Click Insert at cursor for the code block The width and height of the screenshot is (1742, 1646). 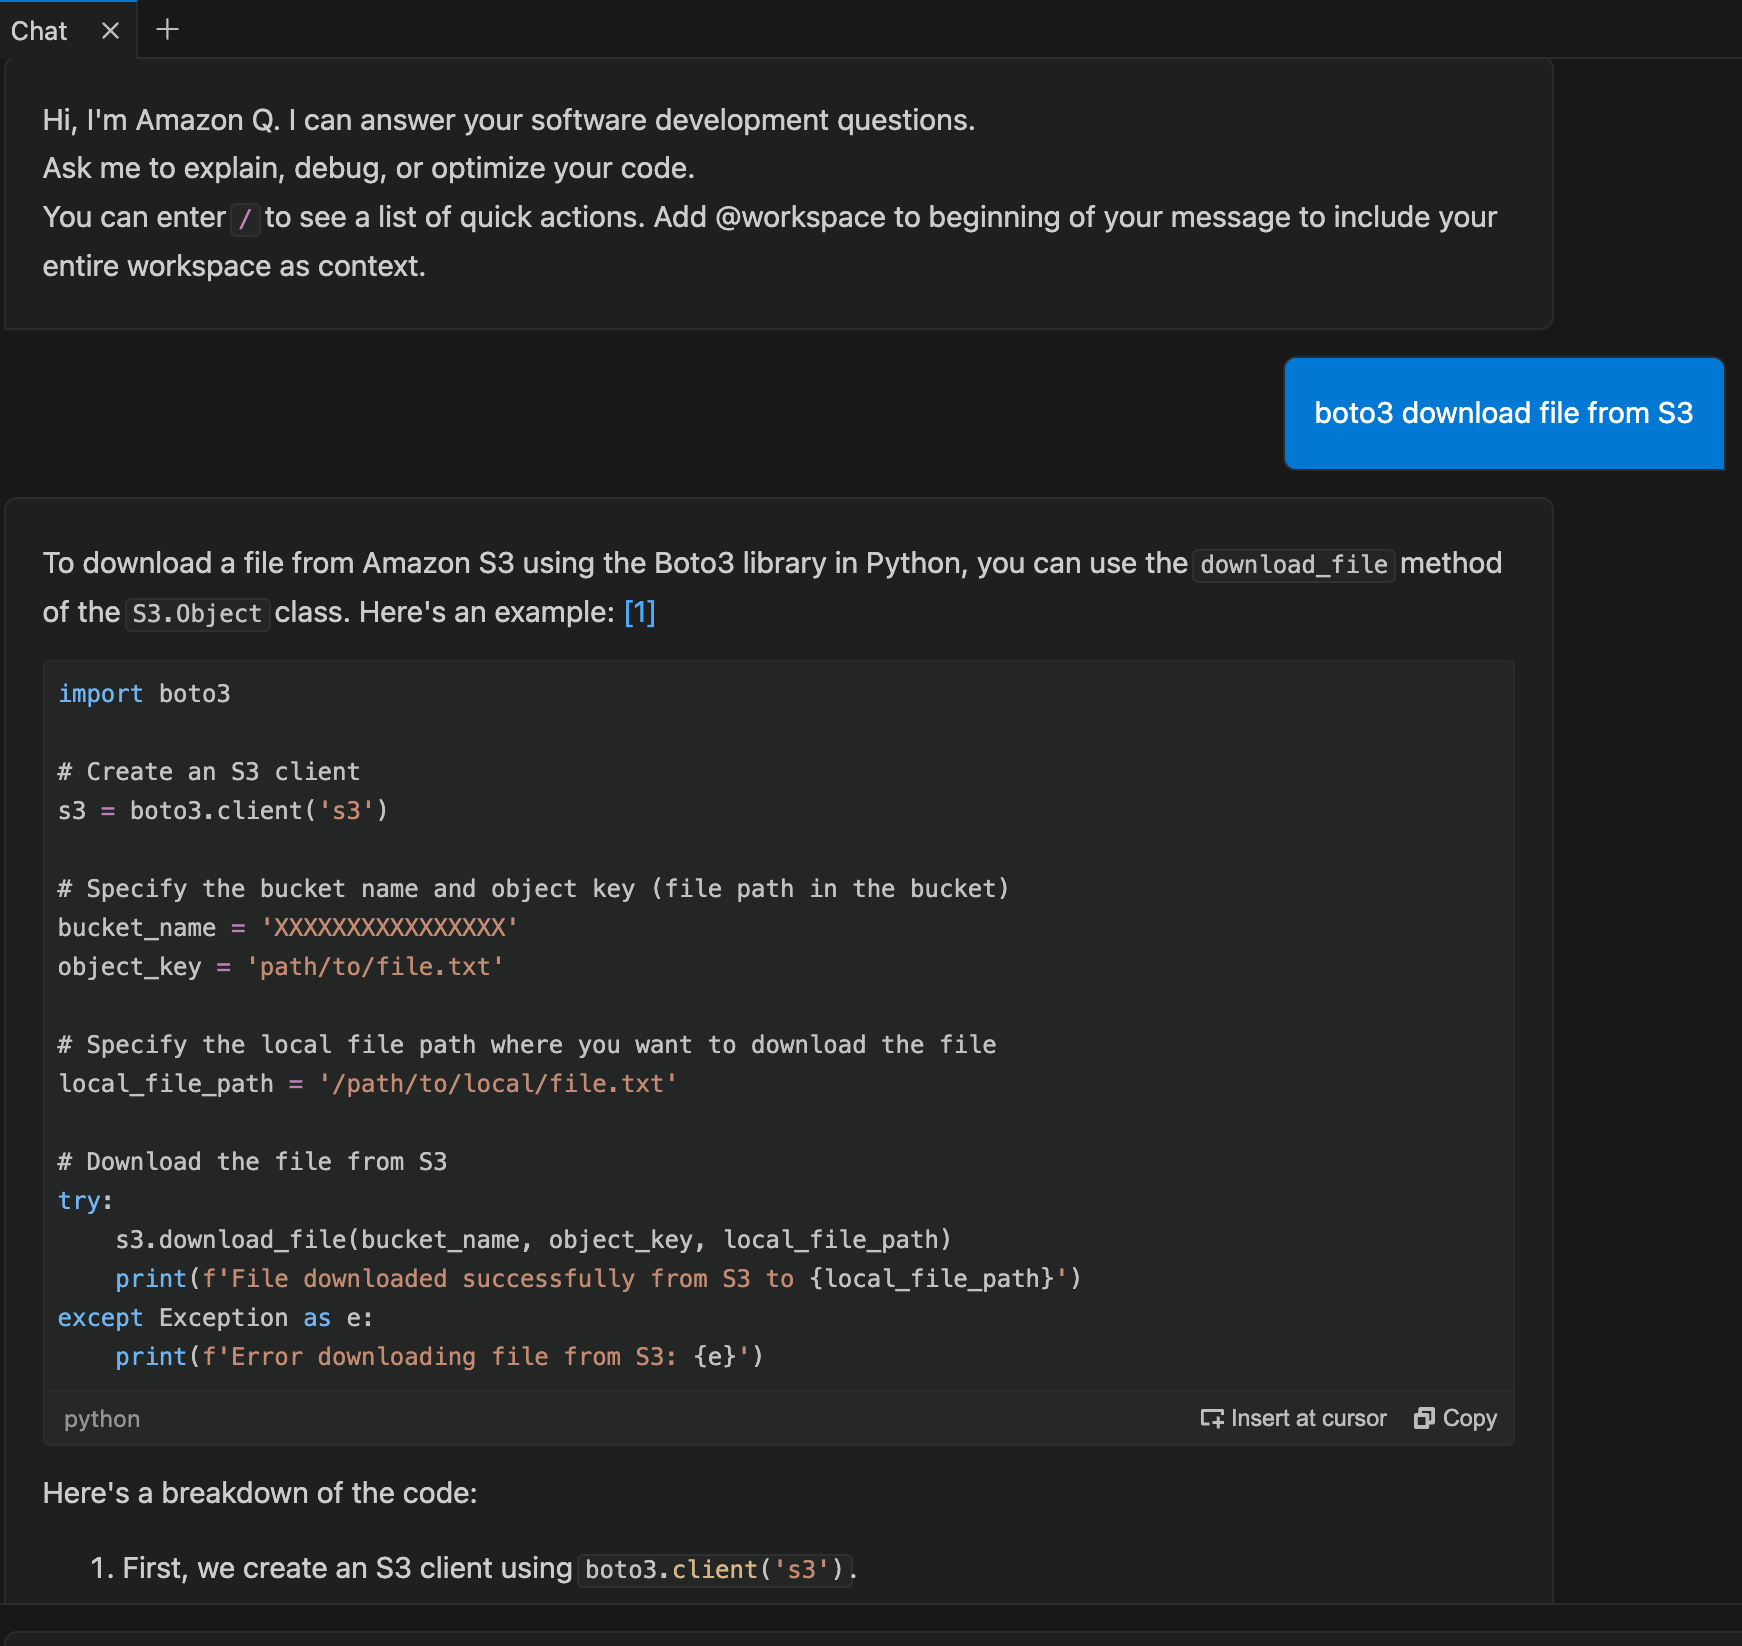click(x=1293, y=1418)
